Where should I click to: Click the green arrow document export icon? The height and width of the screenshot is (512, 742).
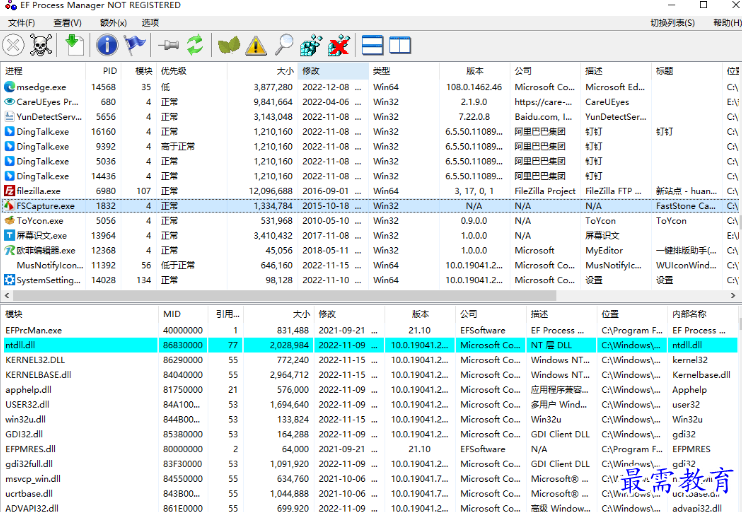pyautogui.click(x=74, y=45)
